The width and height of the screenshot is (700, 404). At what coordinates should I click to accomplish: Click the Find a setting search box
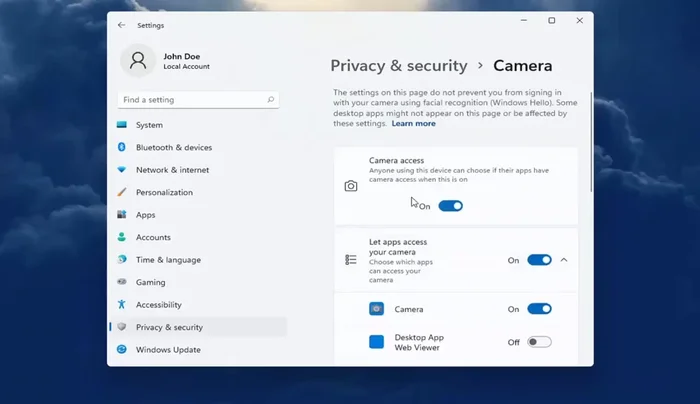190,100
